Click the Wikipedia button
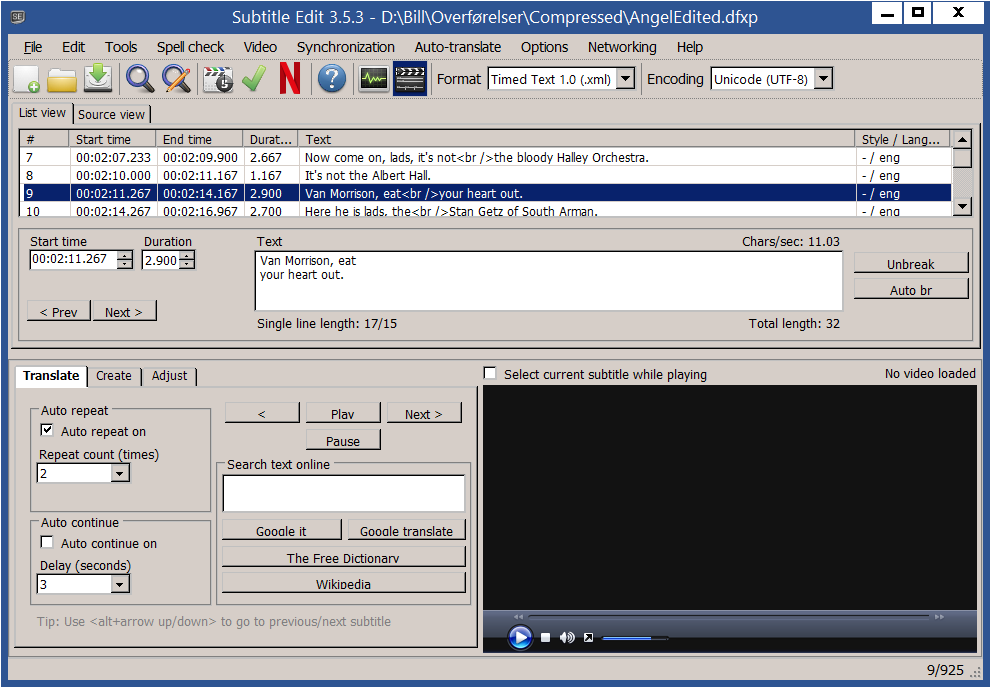991x688 pixels. click(343, 582)
